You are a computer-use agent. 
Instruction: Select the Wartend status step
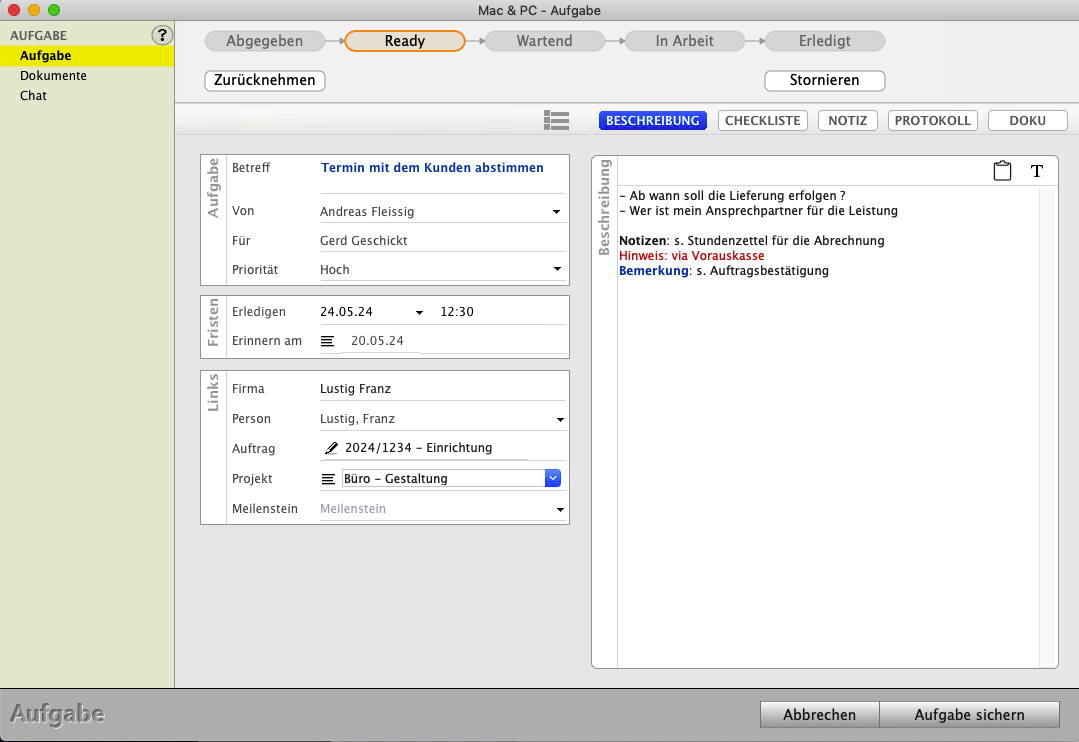point(544,41)
